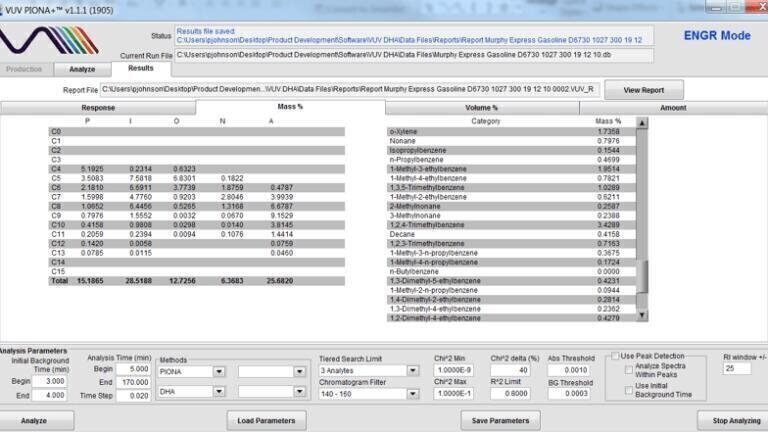This screenshot has height=432, width=768.
Task: Click the Chi^2 delta (%) field
Action: 510,370
